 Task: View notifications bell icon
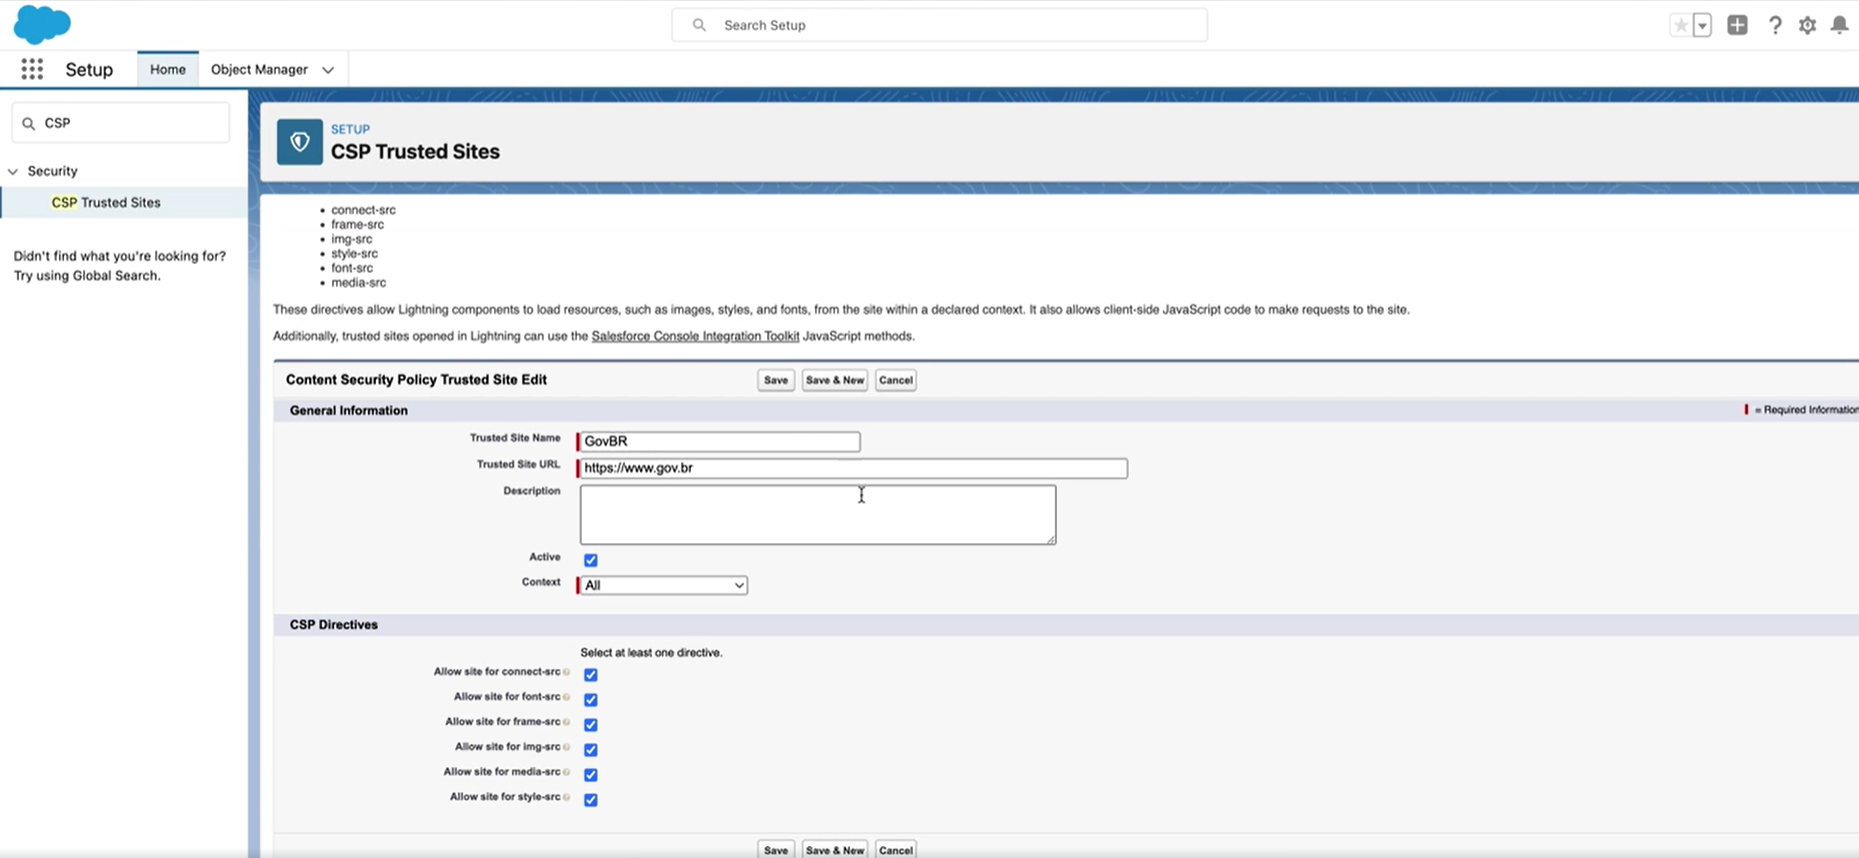(1840, 25)
